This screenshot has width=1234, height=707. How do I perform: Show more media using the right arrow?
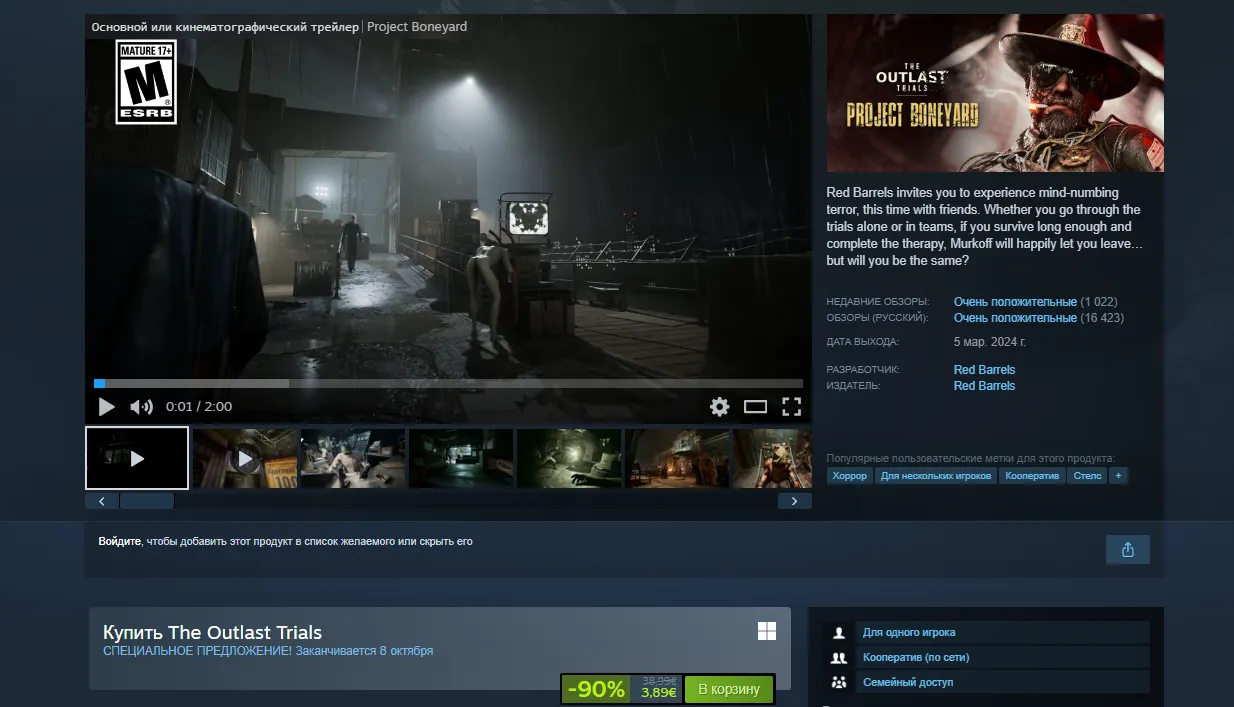click(x=794, y=501)
